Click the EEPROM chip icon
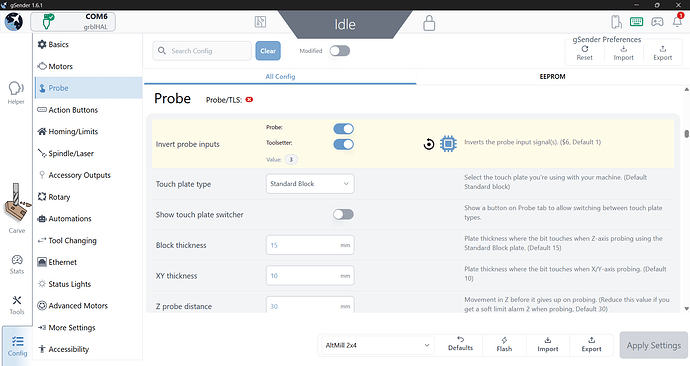 pyautogui.click(x=448, y=144)
